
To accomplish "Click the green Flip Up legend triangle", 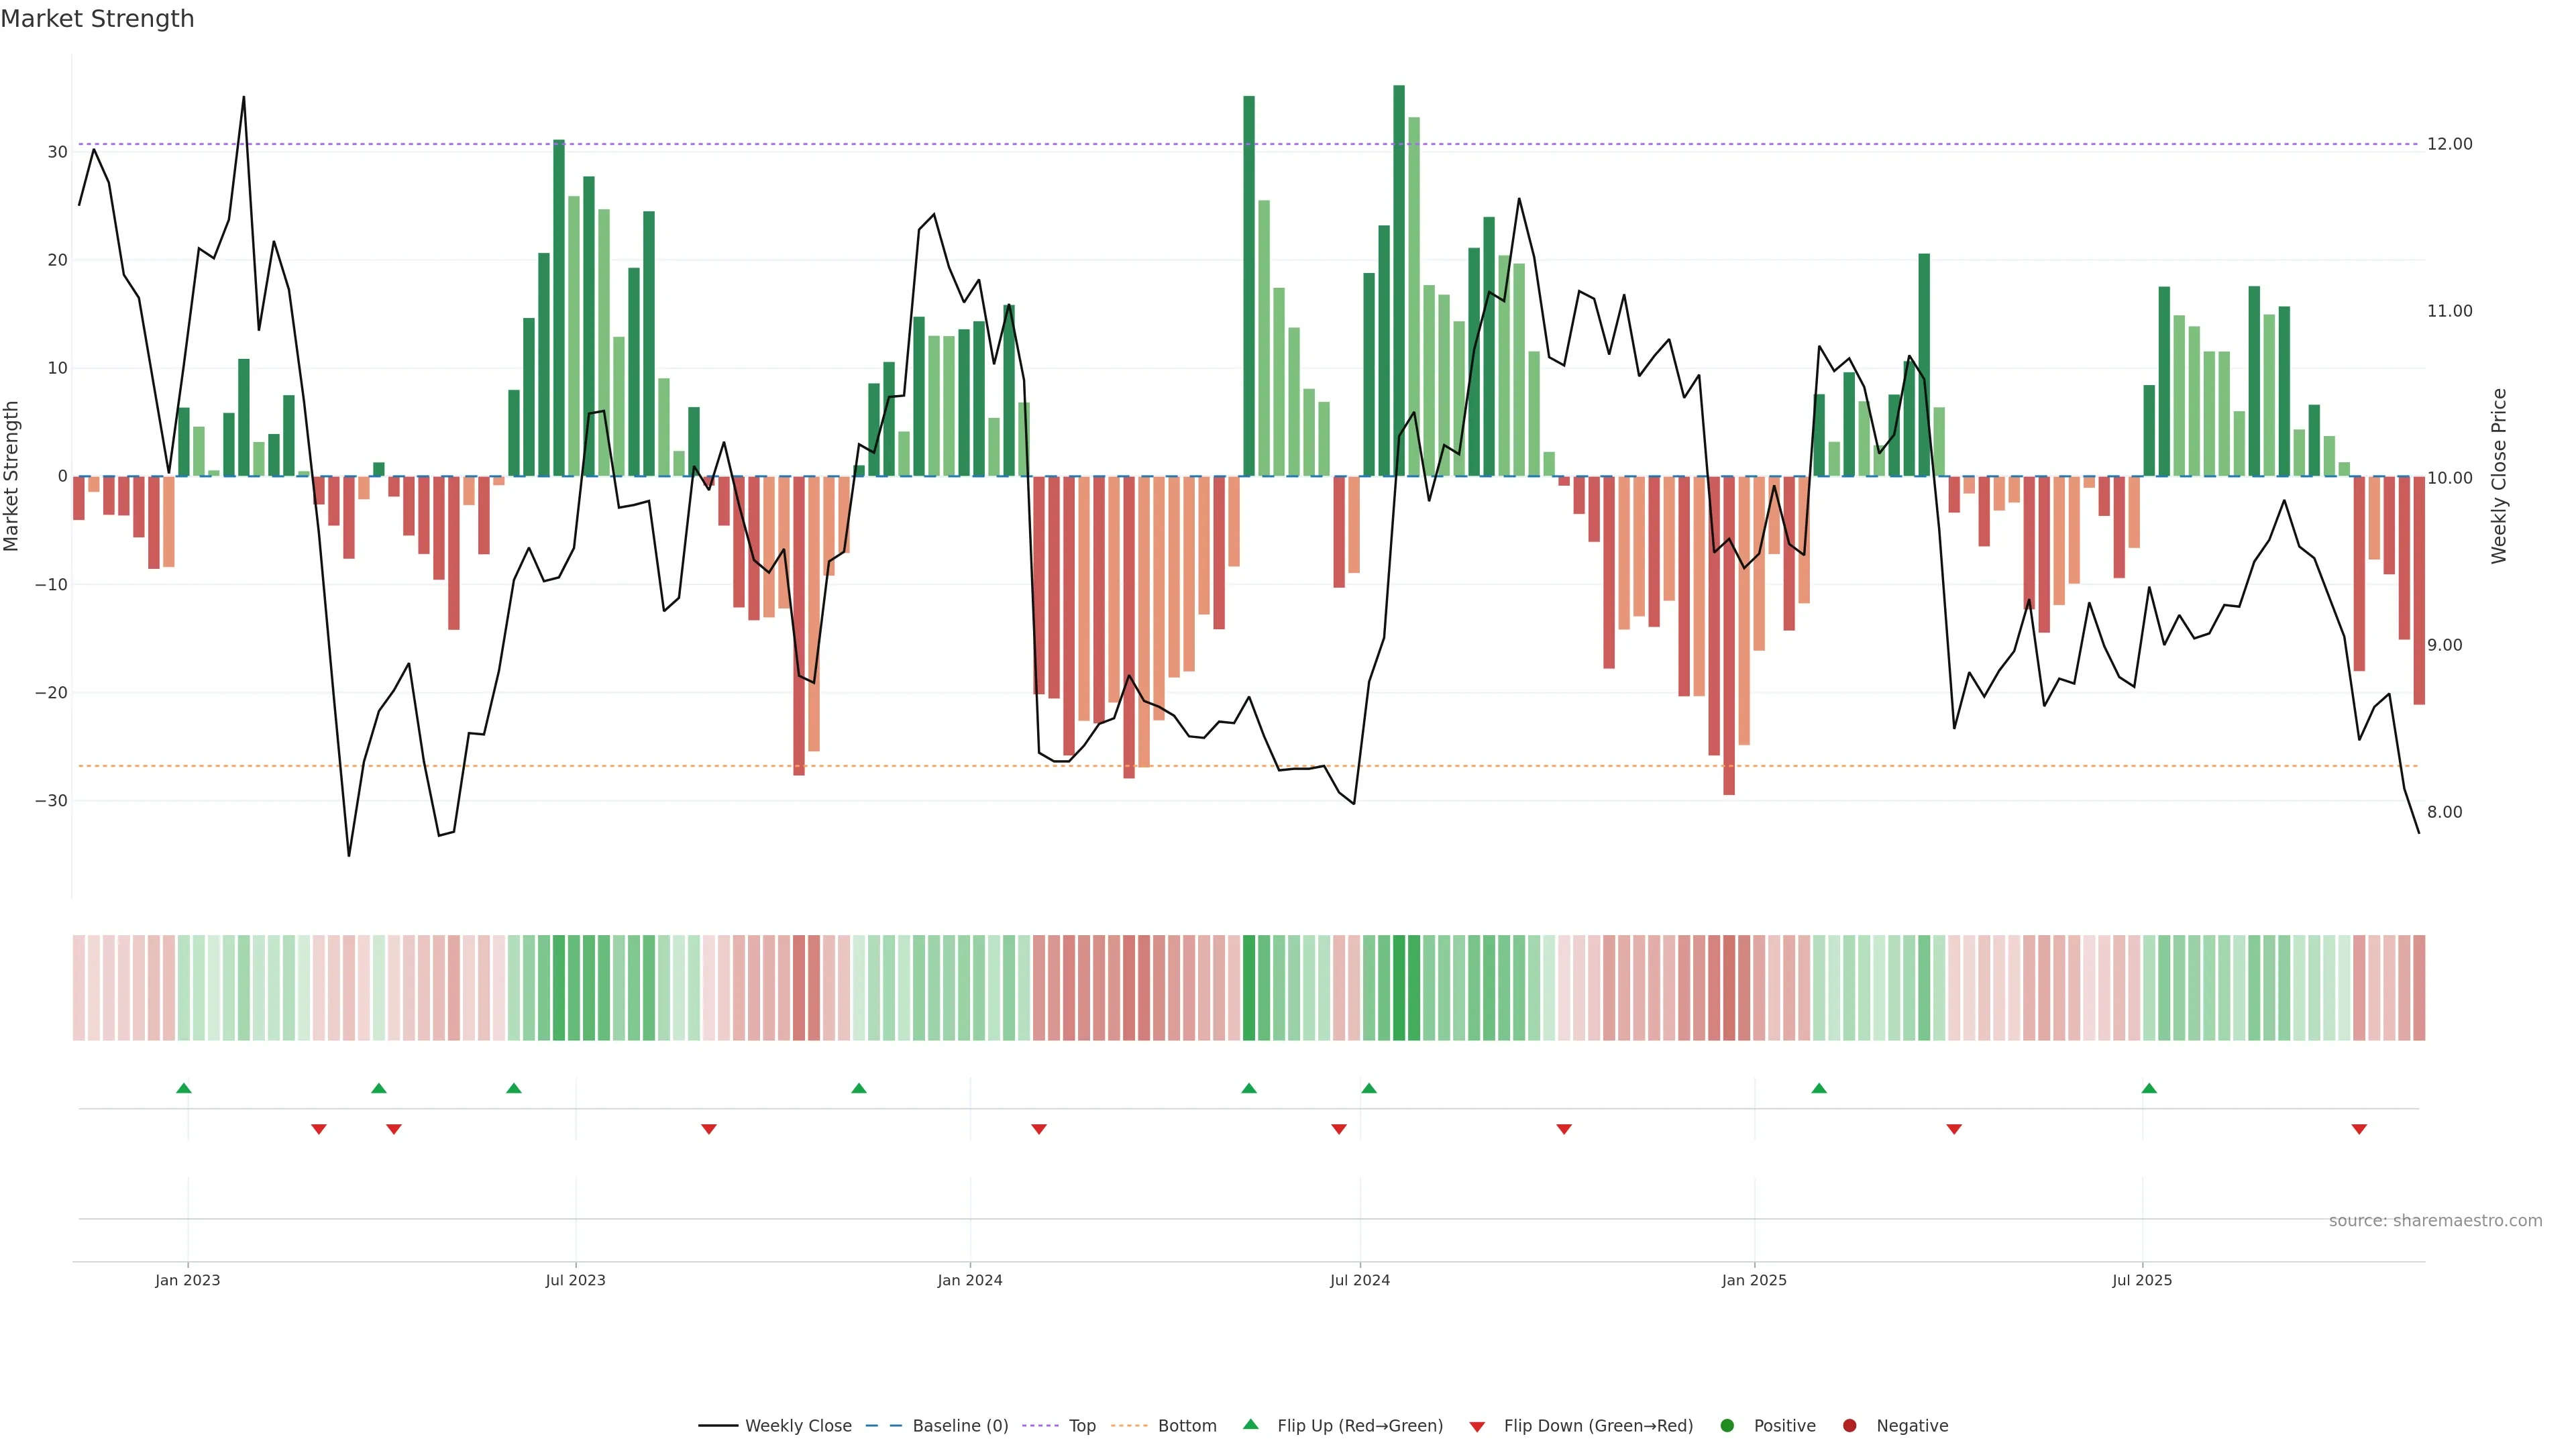I will [x=1250, y=1425].
